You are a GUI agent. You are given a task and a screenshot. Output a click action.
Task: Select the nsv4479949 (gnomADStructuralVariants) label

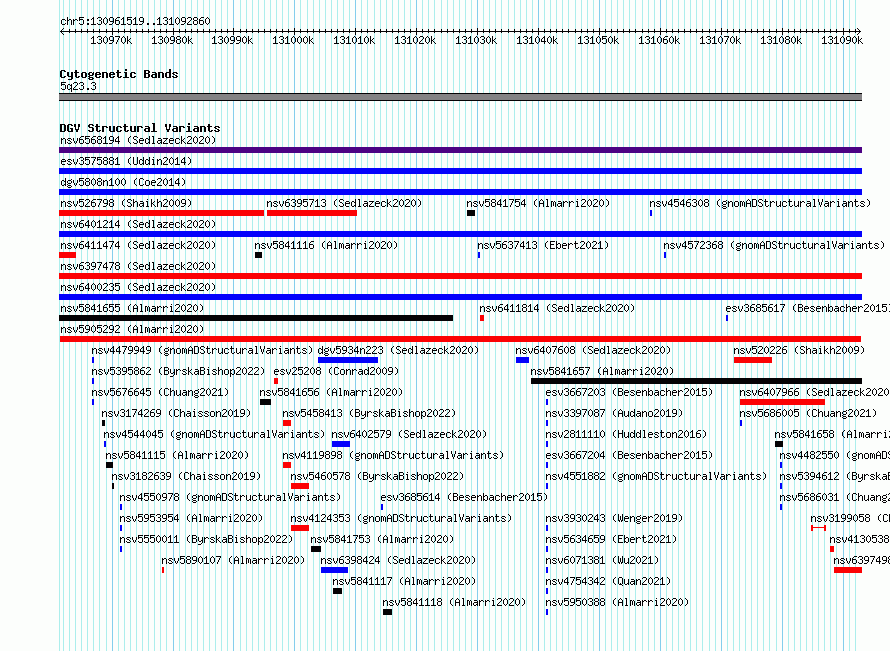click(202, 350)
